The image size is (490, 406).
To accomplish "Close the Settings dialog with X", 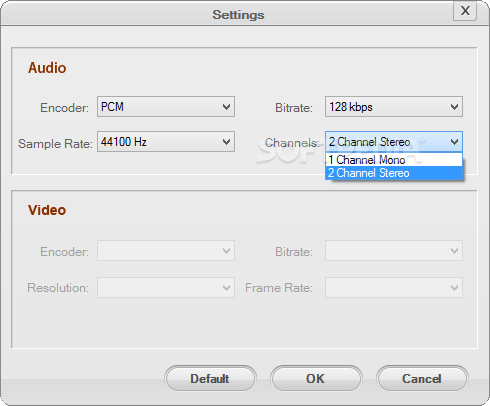I will 465,10.
